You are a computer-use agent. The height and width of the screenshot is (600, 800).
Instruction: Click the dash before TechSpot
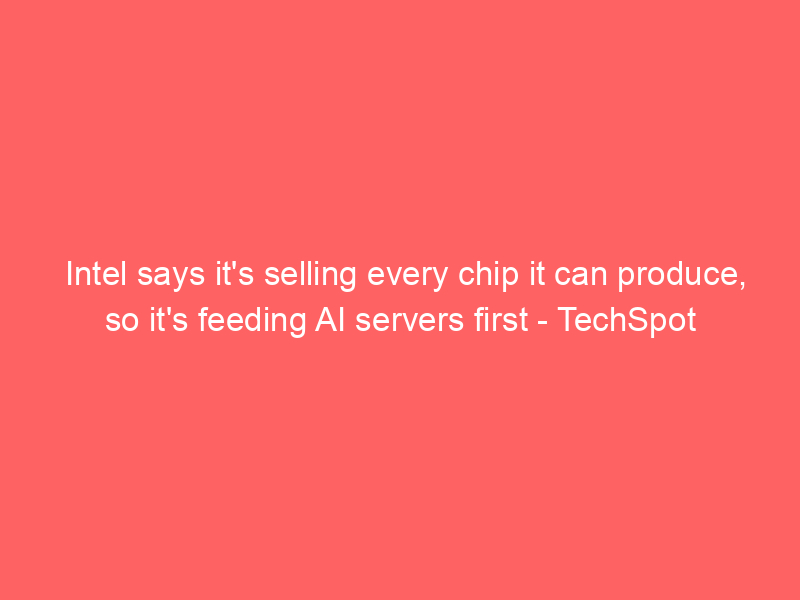(543, 323)
